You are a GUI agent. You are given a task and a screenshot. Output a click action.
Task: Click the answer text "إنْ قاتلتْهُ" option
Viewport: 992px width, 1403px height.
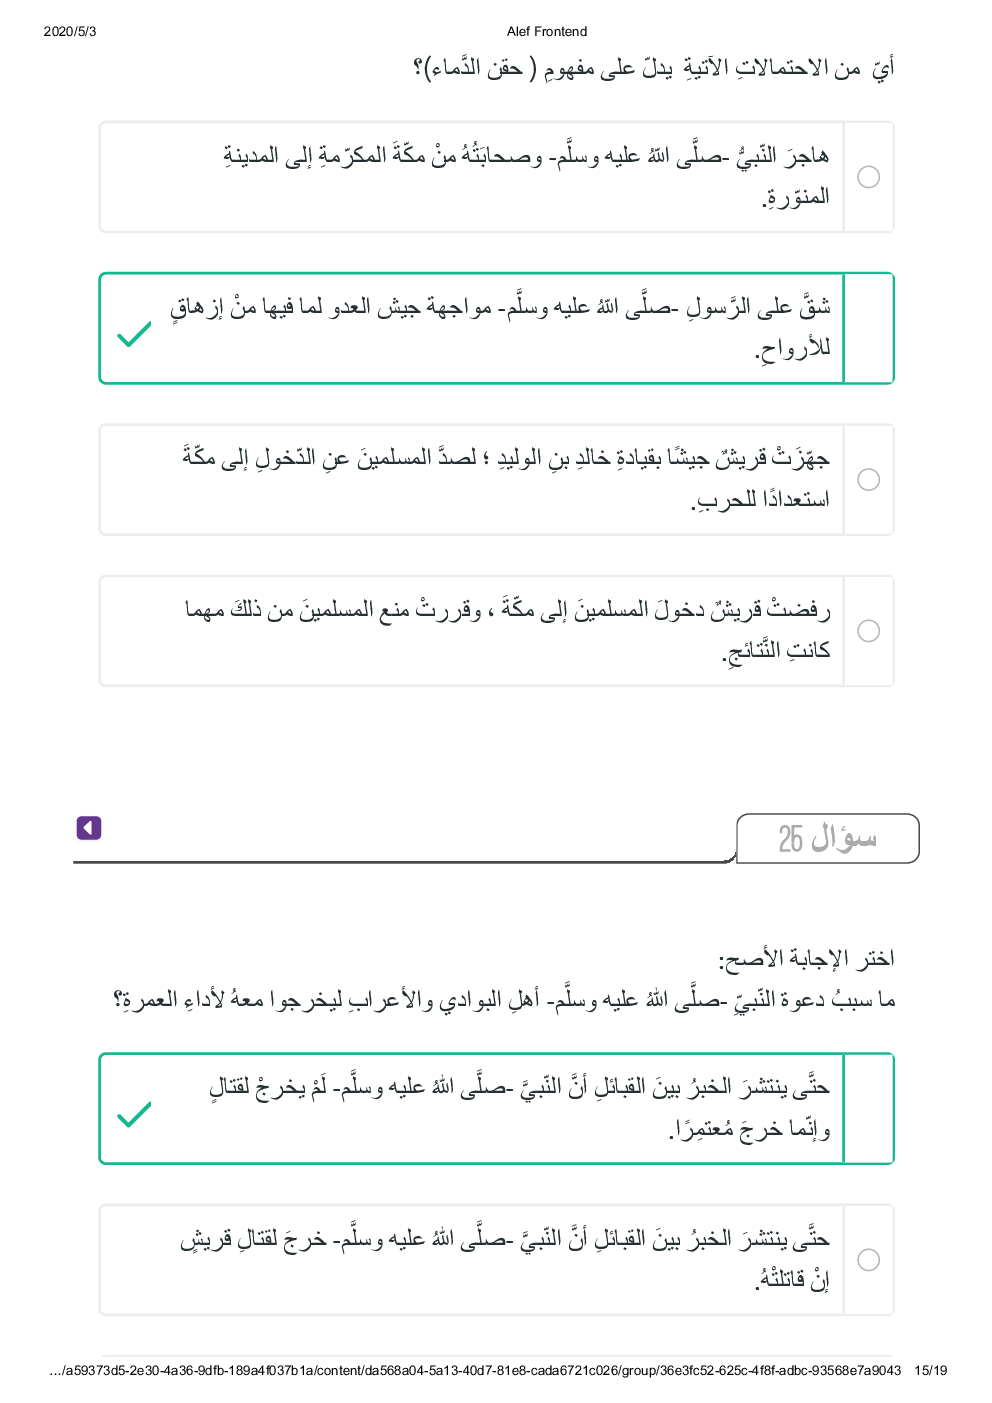tap(505, 1259)
